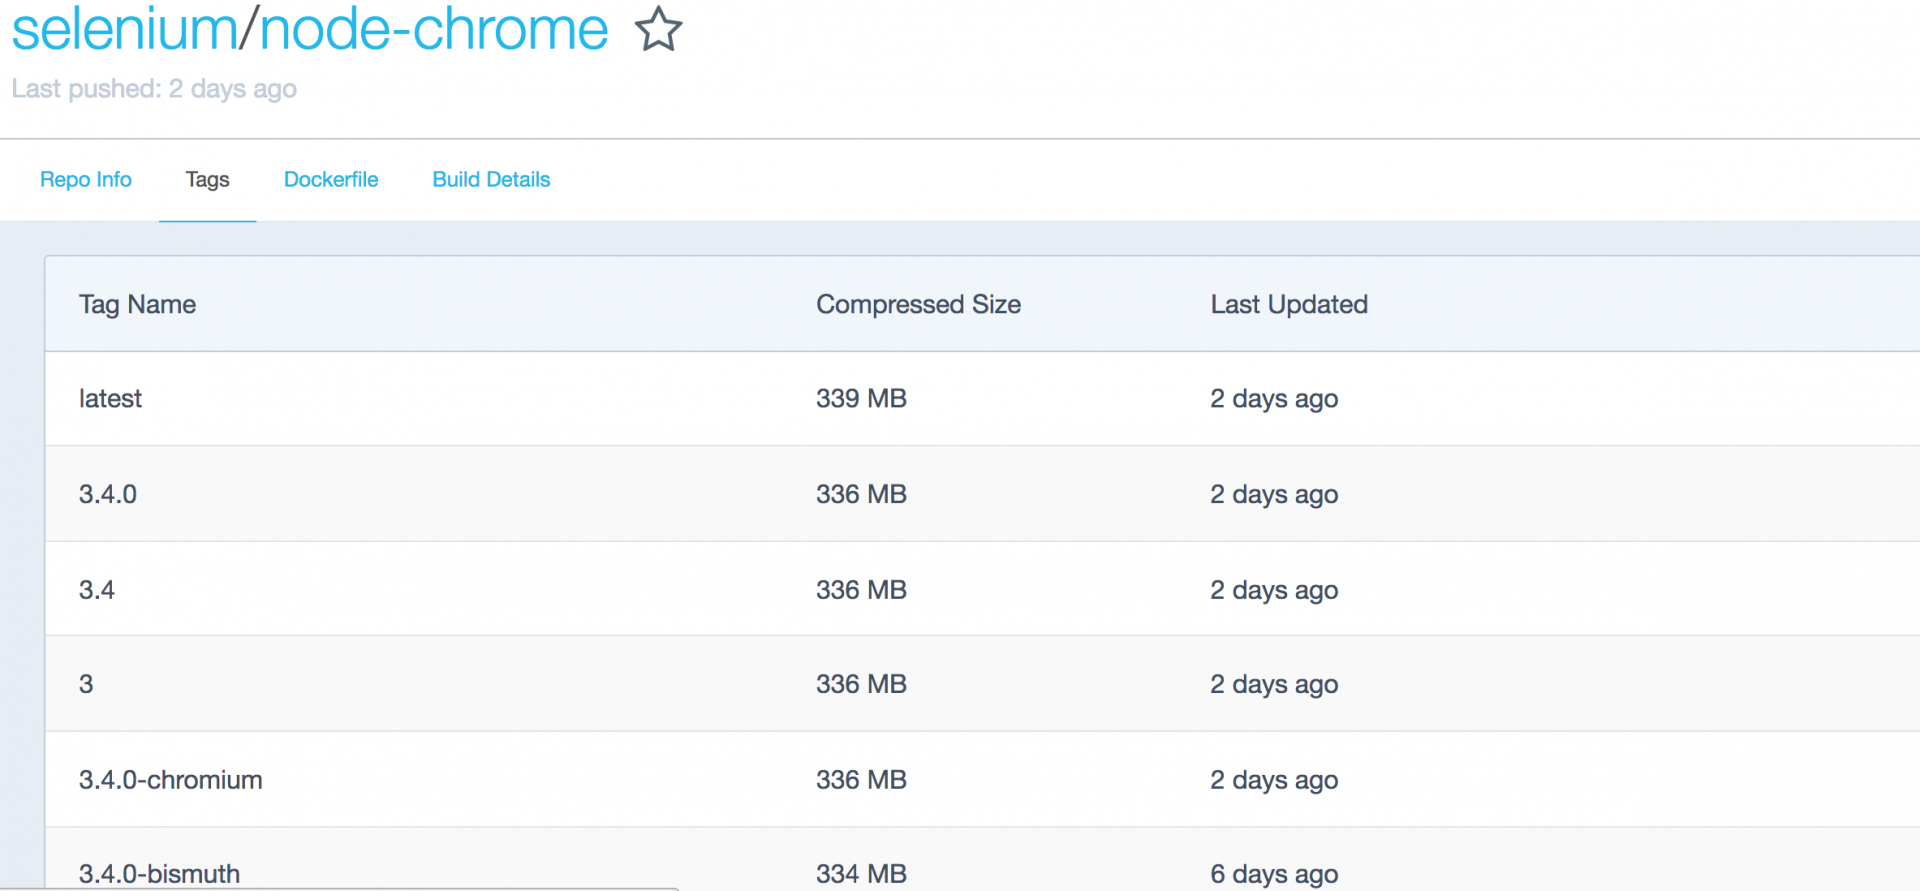Open the selenium organization link

tap(124, 29)
